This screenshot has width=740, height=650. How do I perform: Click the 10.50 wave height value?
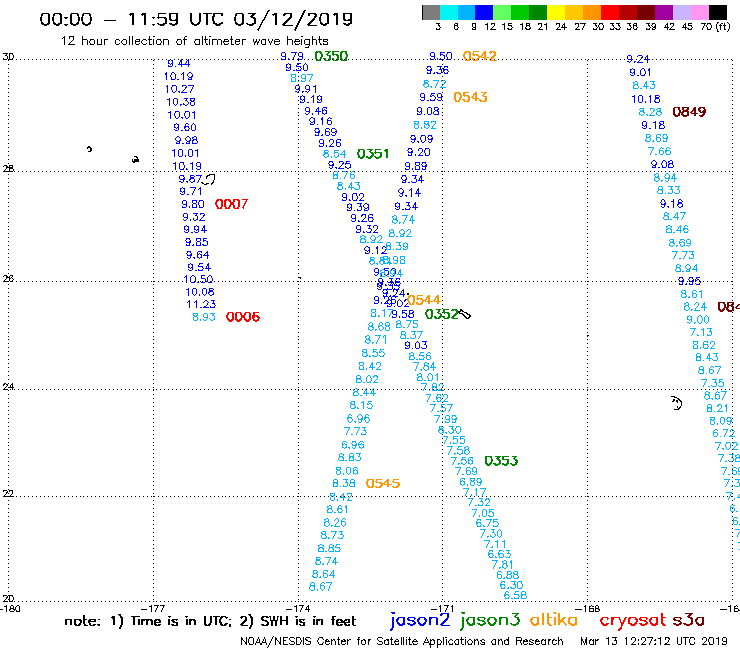198,279
